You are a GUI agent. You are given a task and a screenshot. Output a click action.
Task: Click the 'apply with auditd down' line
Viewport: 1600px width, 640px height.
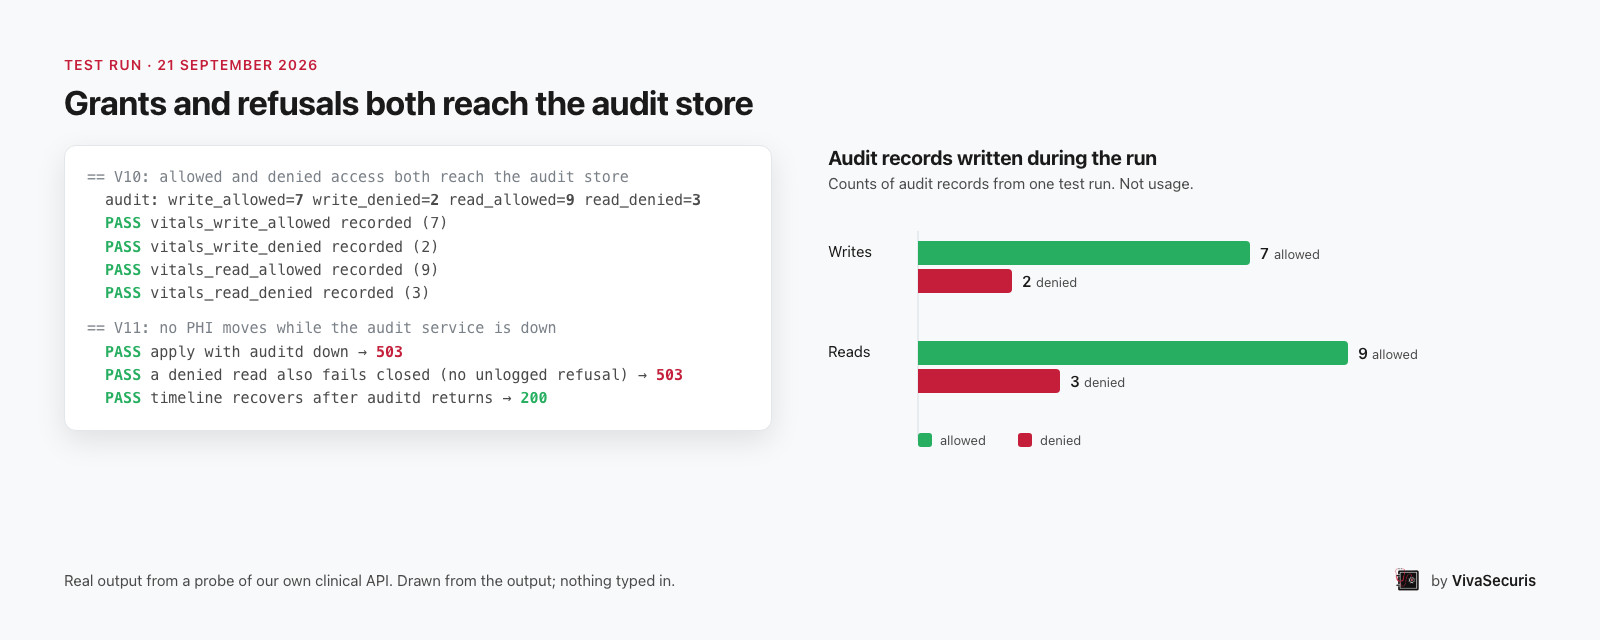[x=254, y=352]
